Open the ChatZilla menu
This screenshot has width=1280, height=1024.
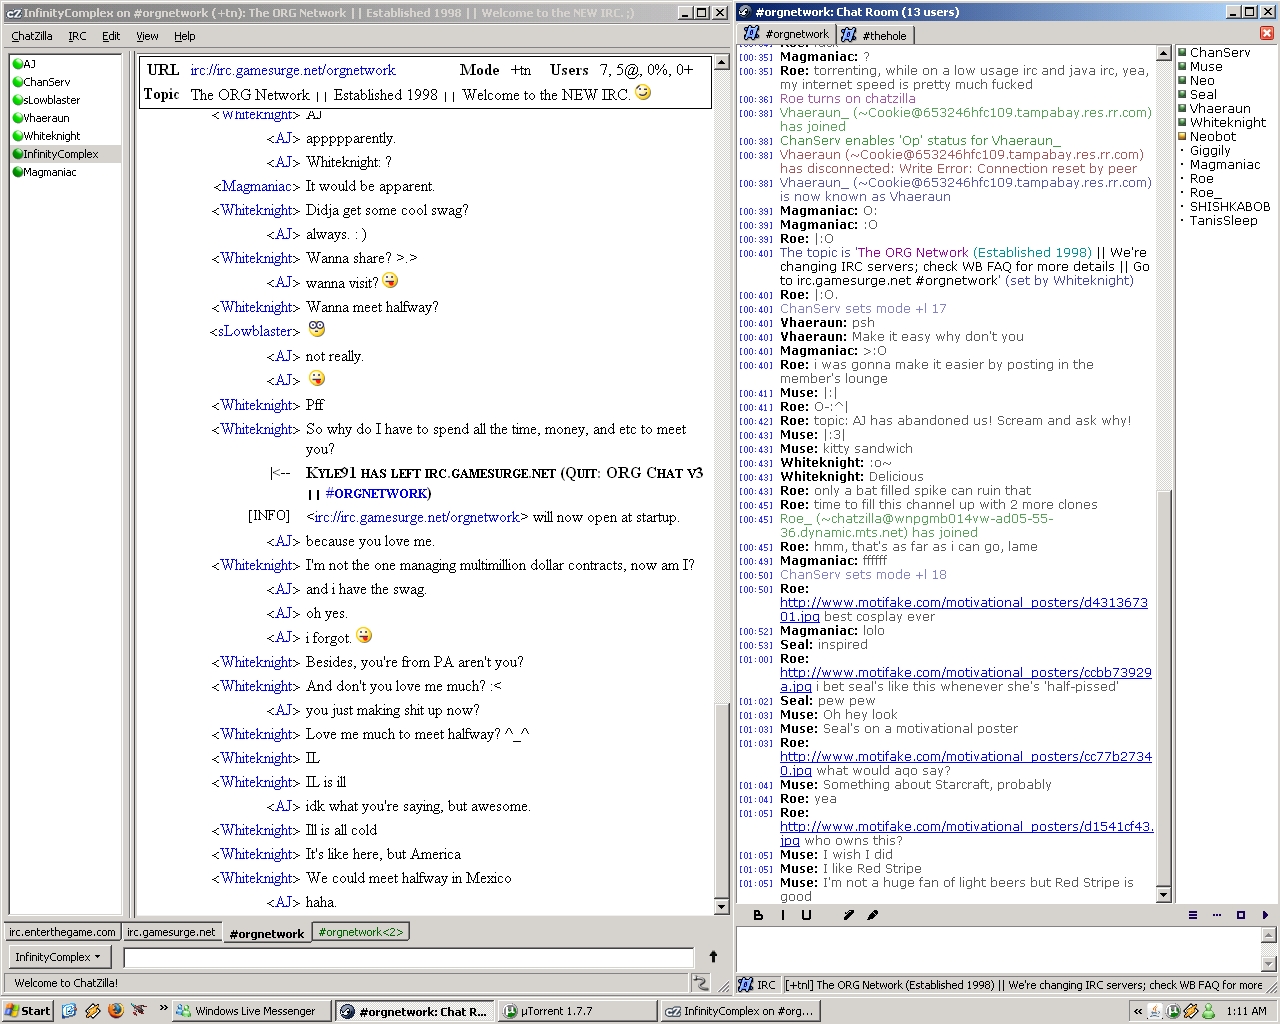point(32,36)
